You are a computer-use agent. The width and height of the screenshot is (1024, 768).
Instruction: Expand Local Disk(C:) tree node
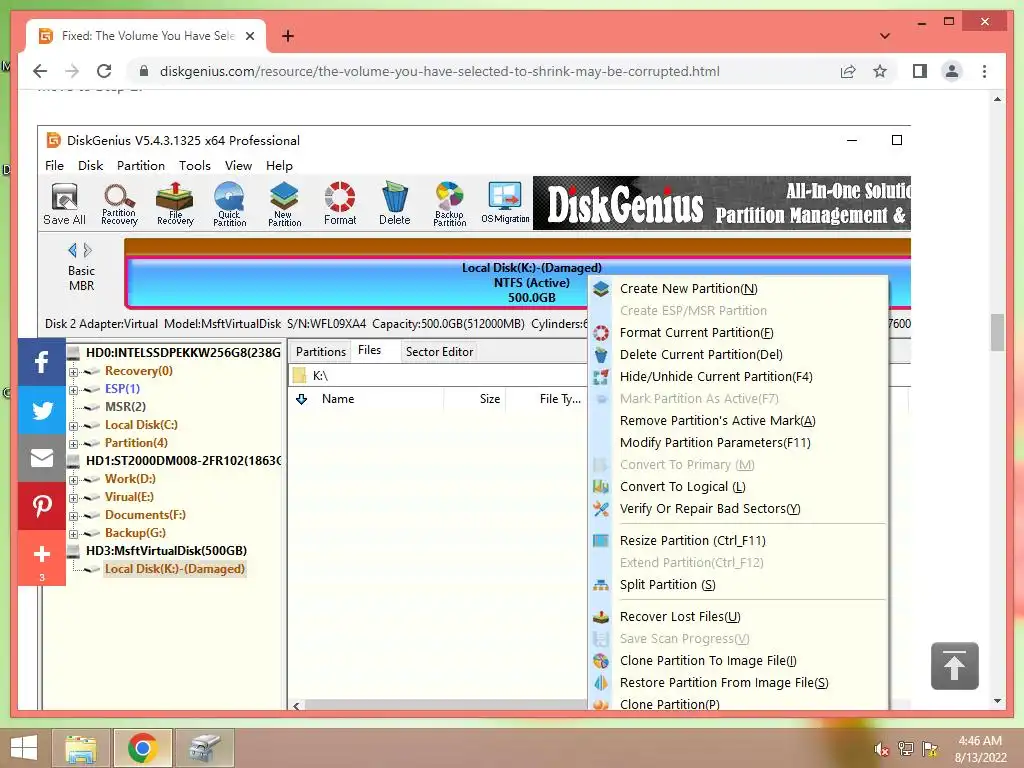pos(73,426)
